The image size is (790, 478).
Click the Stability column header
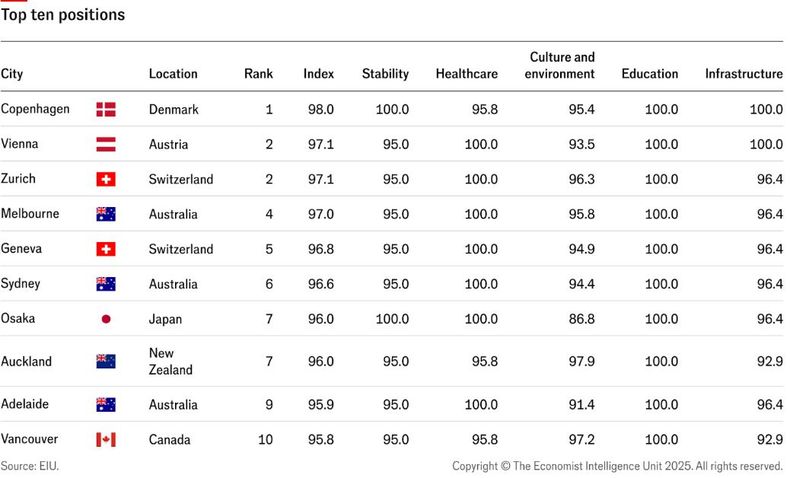point(385,74)
